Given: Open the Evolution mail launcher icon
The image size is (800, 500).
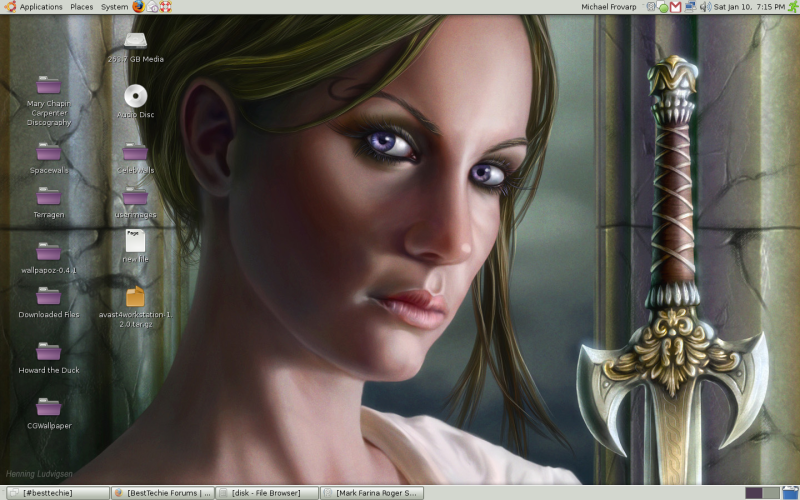Looking at the screenshot, I should click(152, 7).
